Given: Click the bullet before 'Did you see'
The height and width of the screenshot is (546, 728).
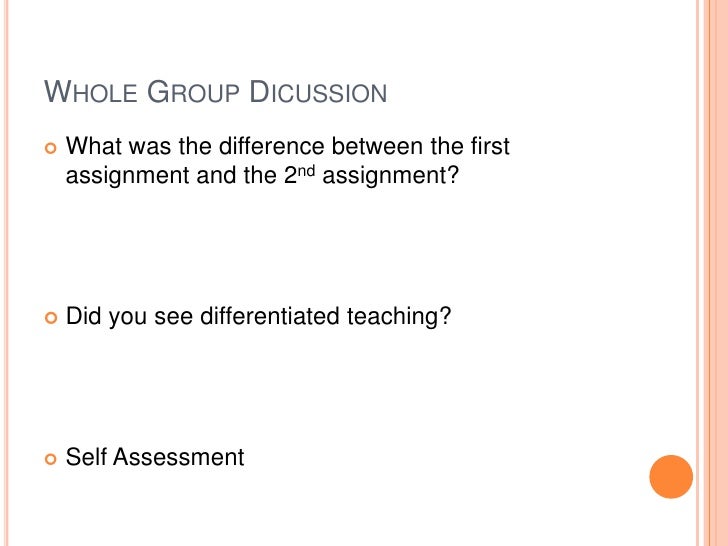Looking at the screenshot, I should (x=51, y=318).
